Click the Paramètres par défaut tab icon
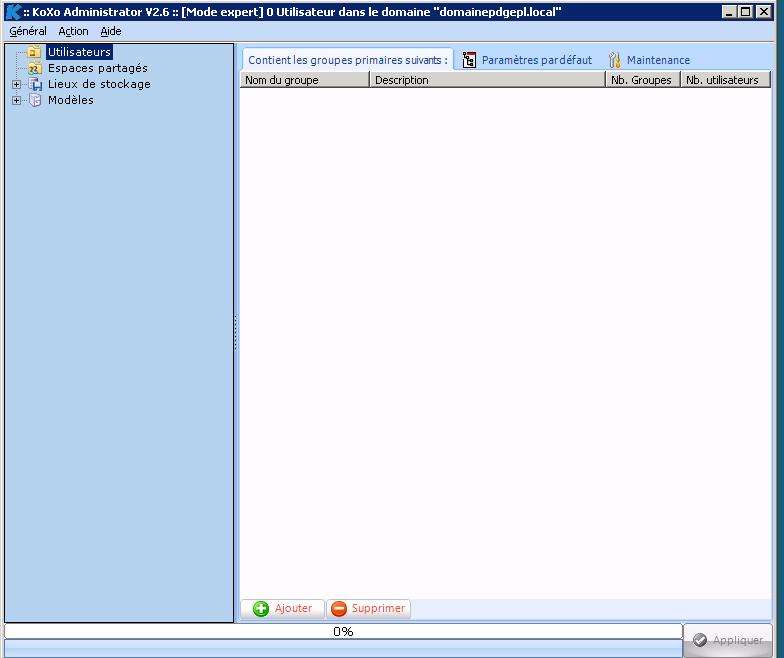 click(469, 60)
